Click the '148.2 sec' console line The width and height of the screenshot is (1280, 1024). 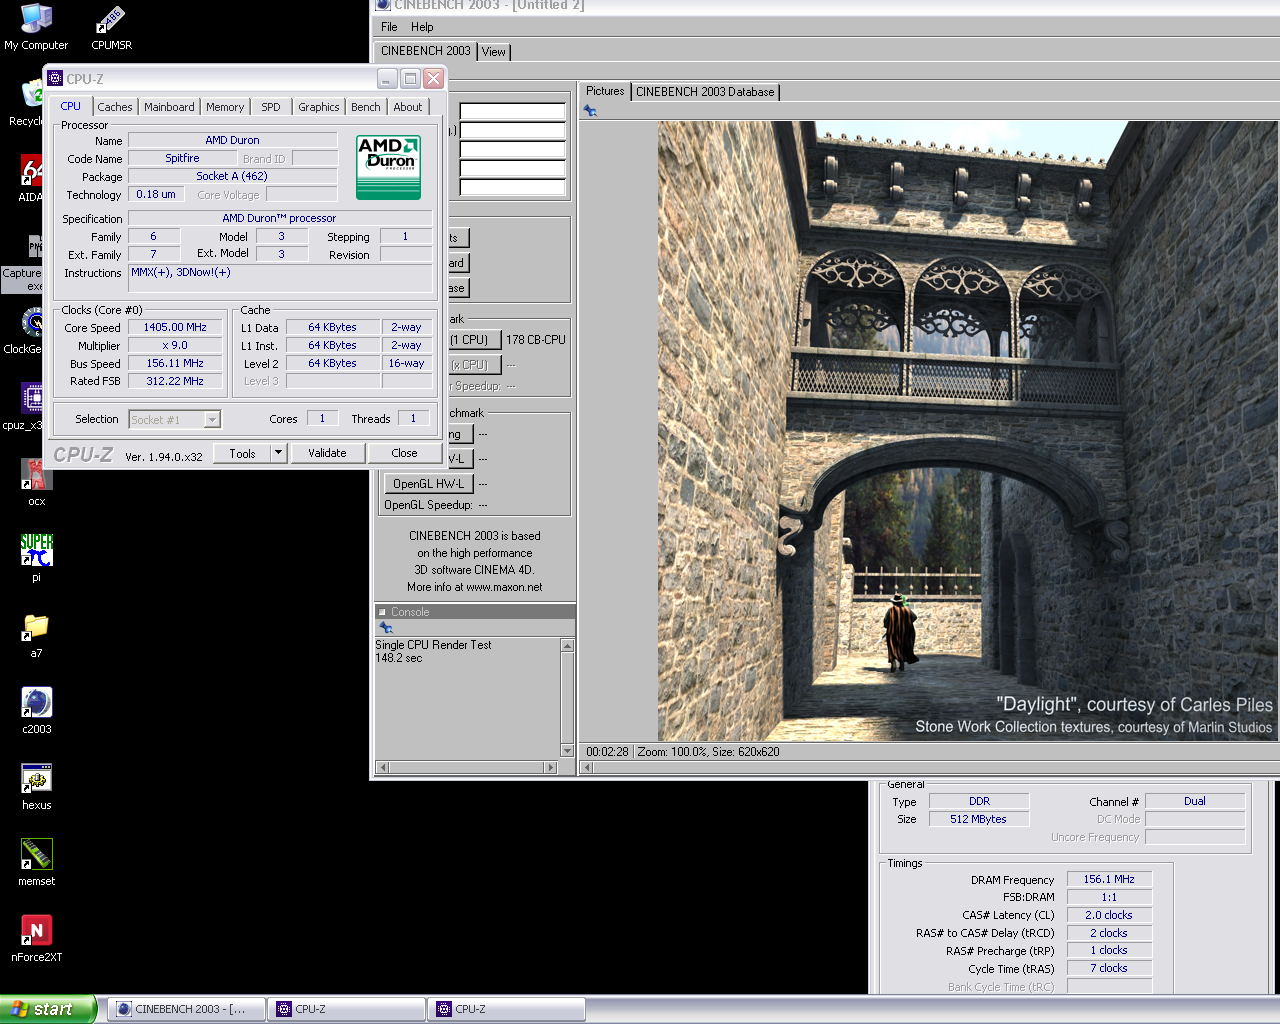tap(399, 658)
